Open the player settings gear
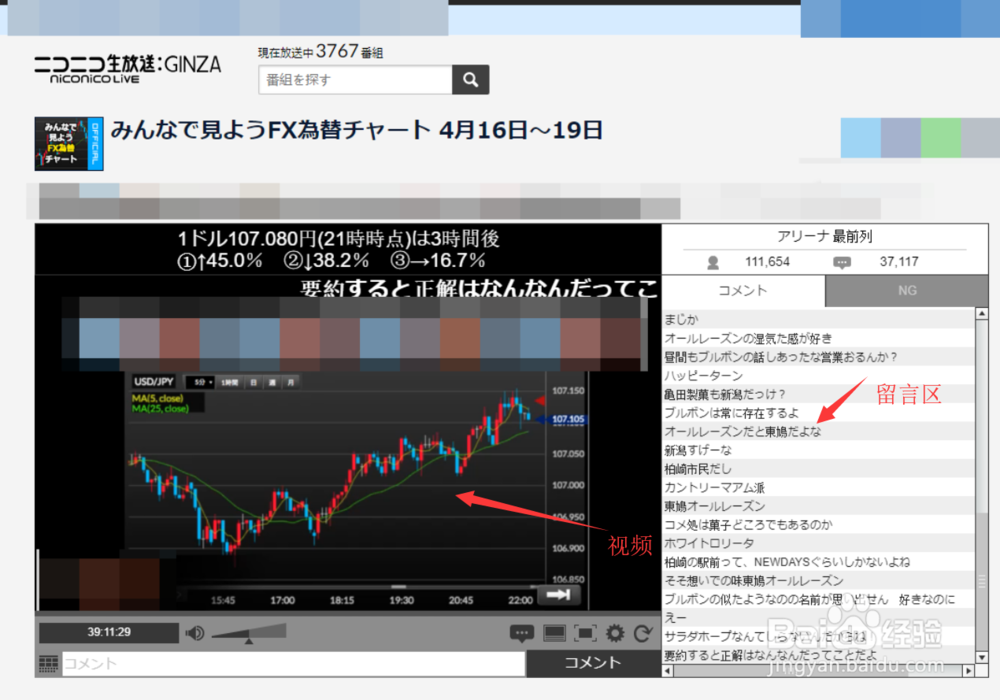The width and height of the screenshot is (1000, 700). coord(617,633)
